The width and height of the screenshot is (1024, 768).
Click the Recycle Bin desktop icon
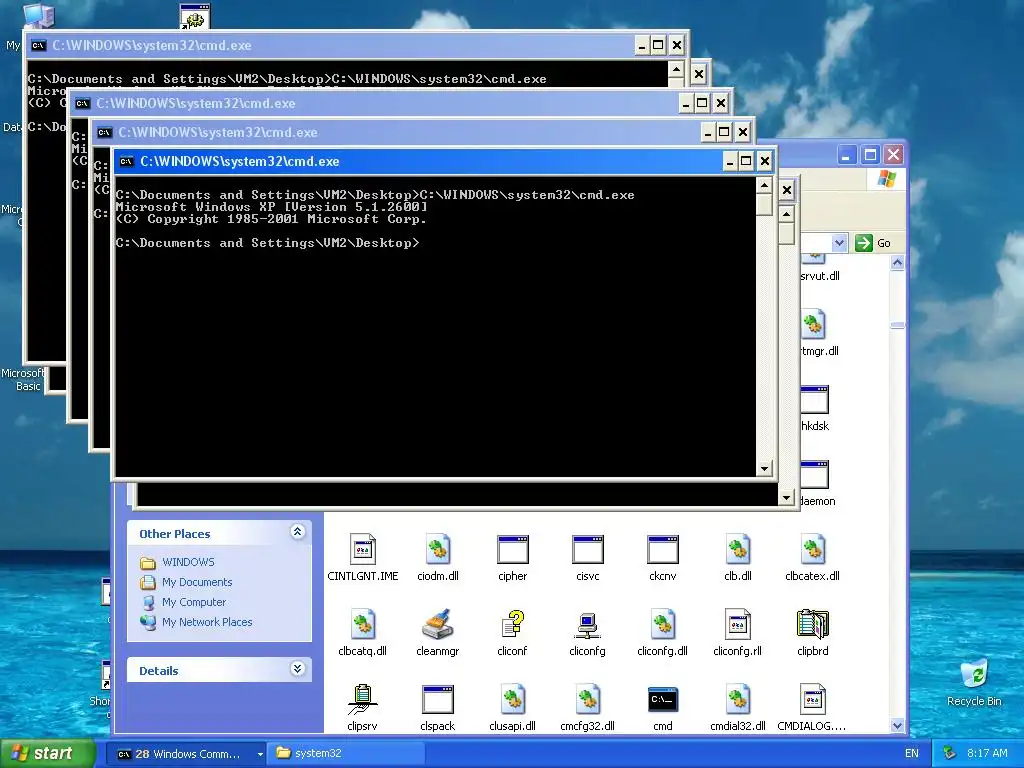[974, 674]
